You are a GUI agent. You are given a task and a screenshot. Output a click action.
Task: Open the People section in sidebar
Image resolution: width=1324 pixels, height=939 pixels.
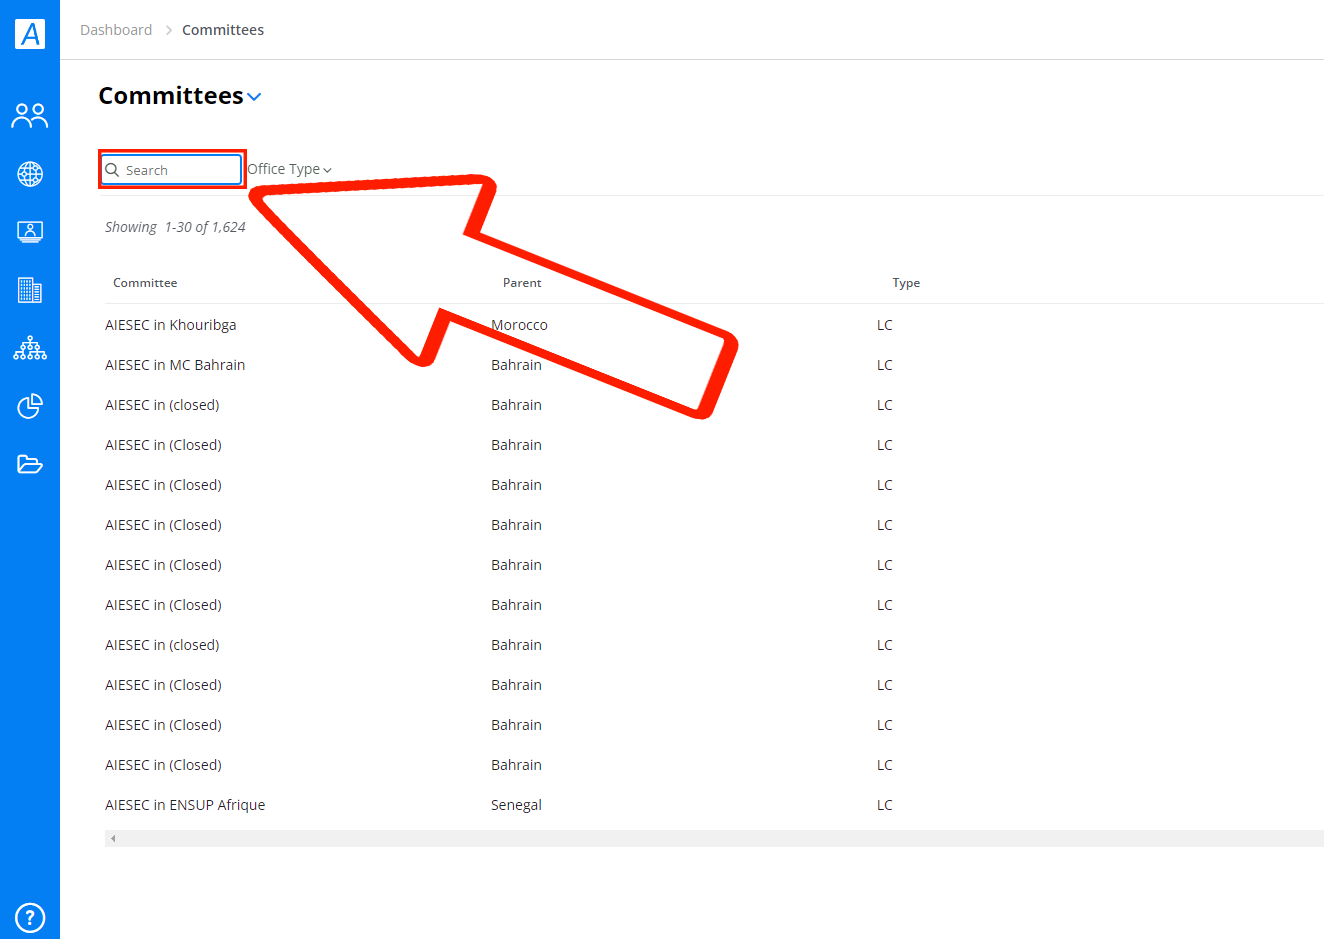[30, 116]
